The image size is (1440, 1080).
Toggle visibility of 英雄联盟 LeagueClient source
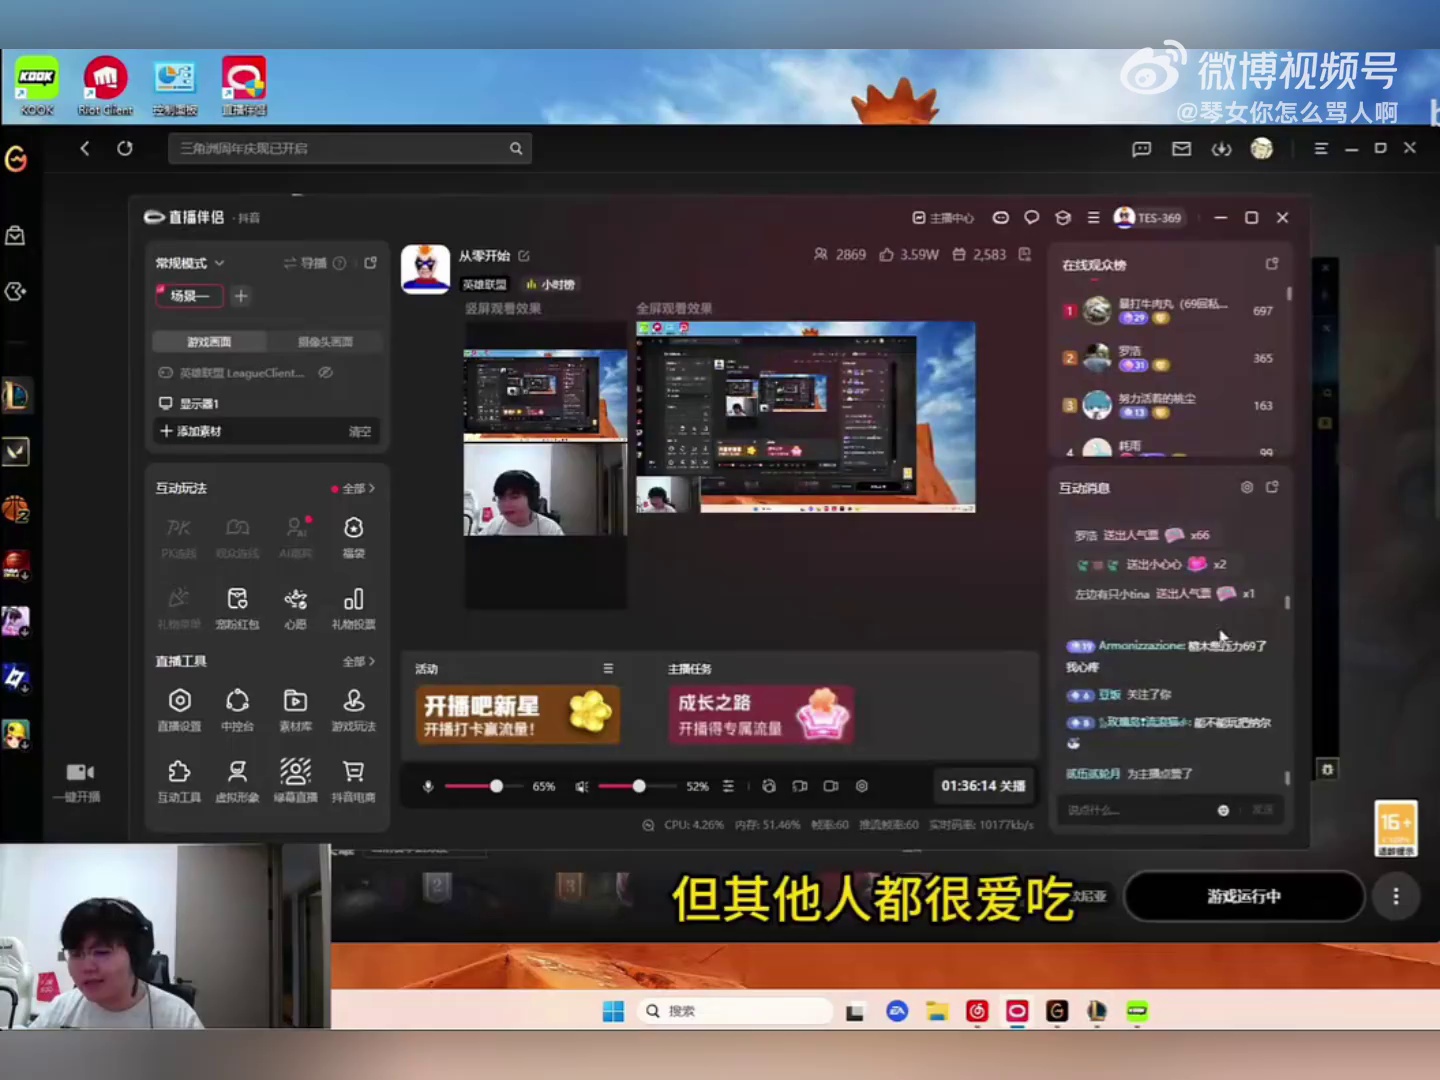325,372
